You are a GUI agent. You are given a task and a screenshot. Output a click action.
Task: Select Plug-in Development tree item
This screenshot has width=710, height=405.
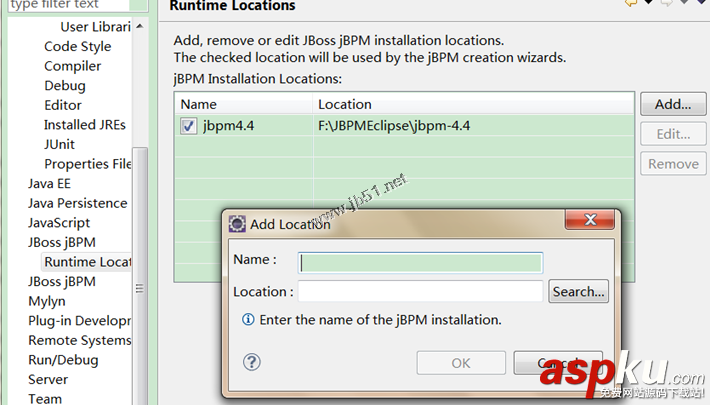tap(80, 321)
